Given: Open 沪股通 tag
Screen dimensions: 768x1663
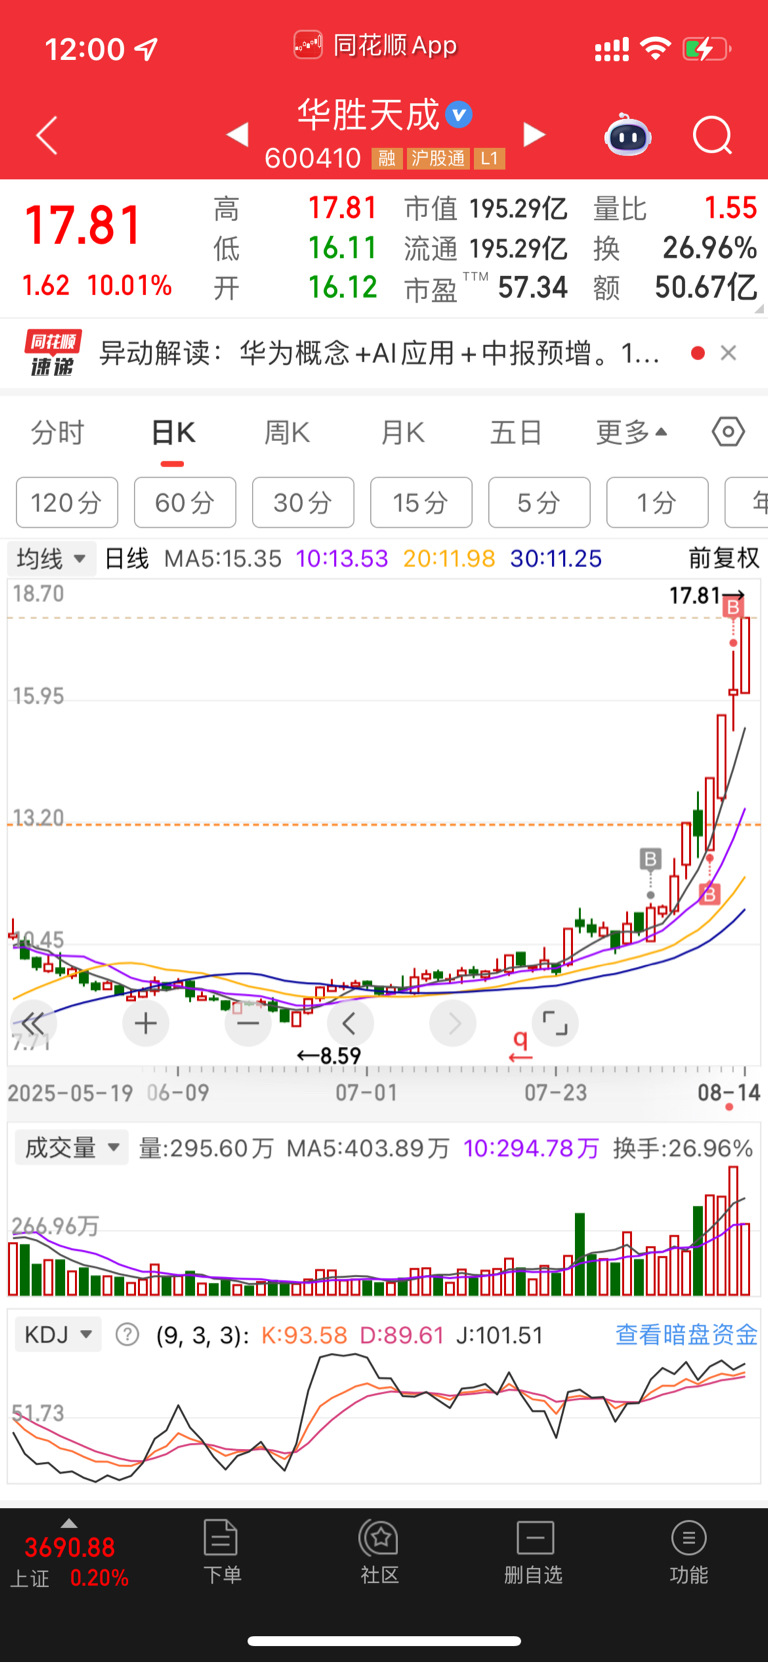Looking at the screenshot, I should [x=437, y=158].
